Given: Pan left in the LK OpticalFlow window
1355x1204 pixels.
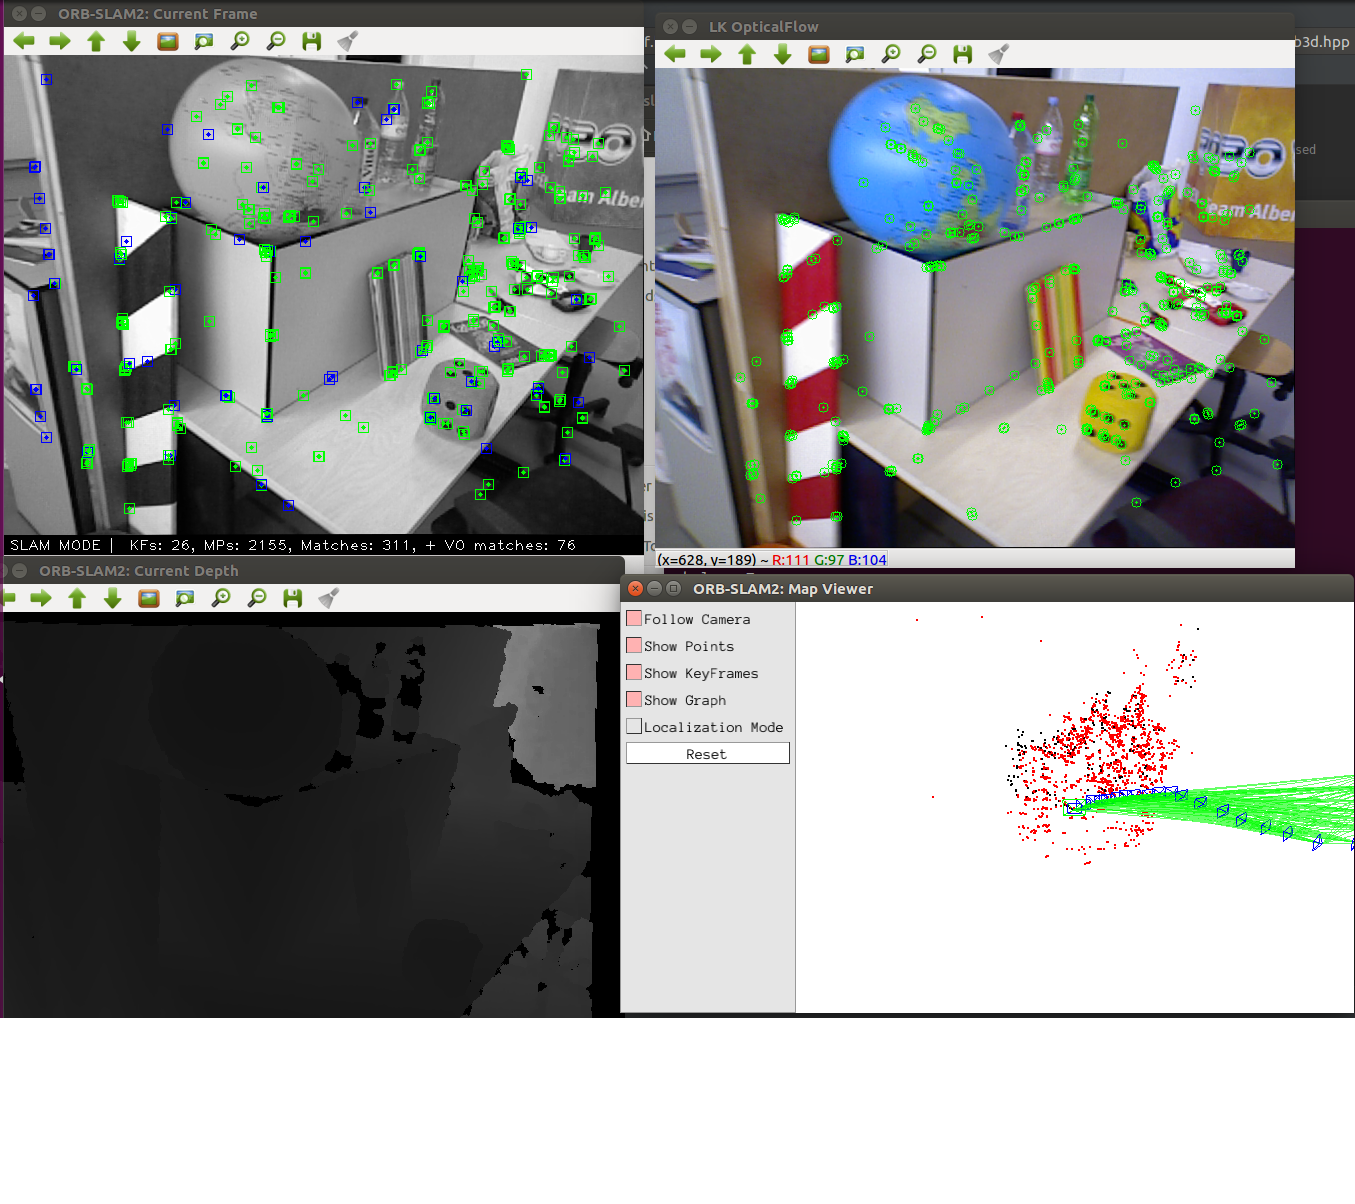Looking at the screenshot, I should (675, 54).
